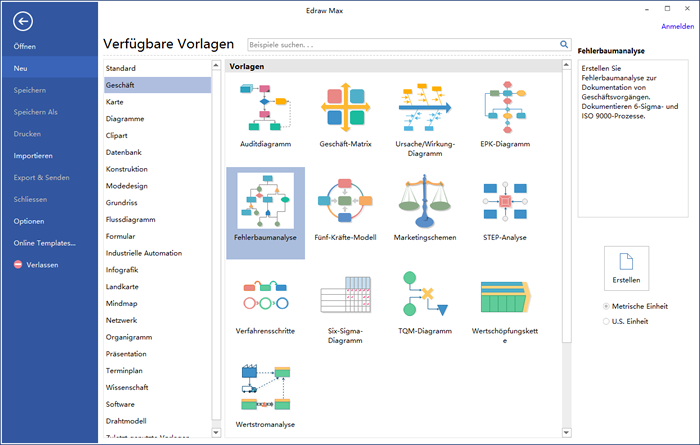Viewport: 700px width, 445px height.
Task: Select the Neu menu item
Action: (x=49, y=68)
